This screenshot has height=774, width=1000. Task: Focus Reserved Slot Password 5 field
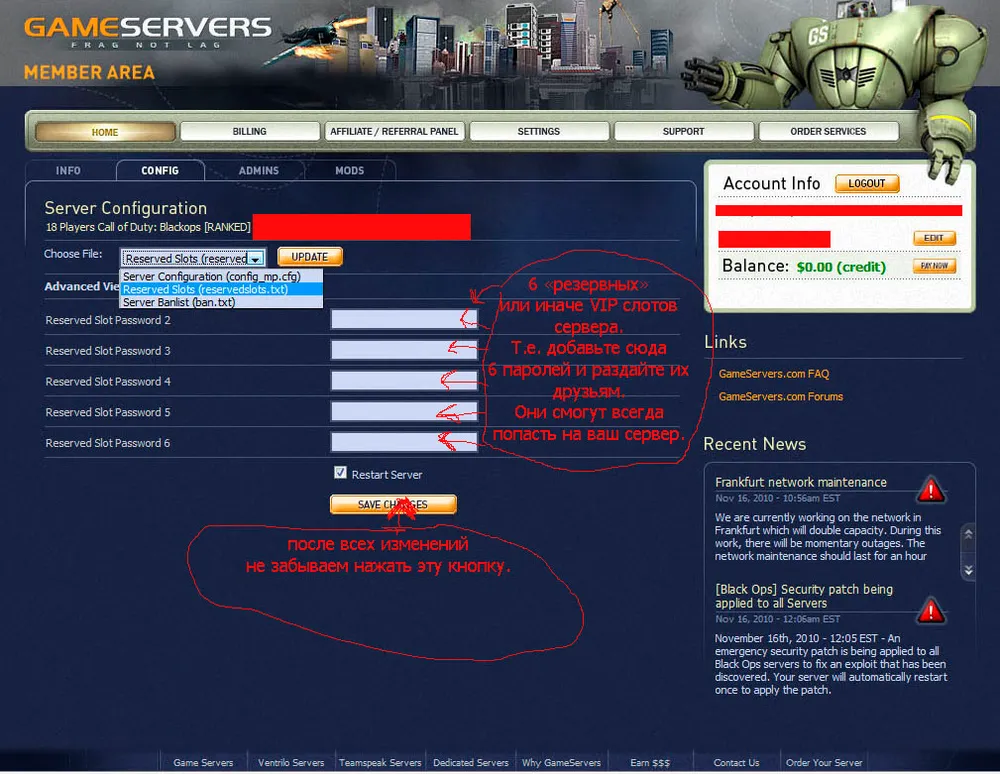coord(404,411)
